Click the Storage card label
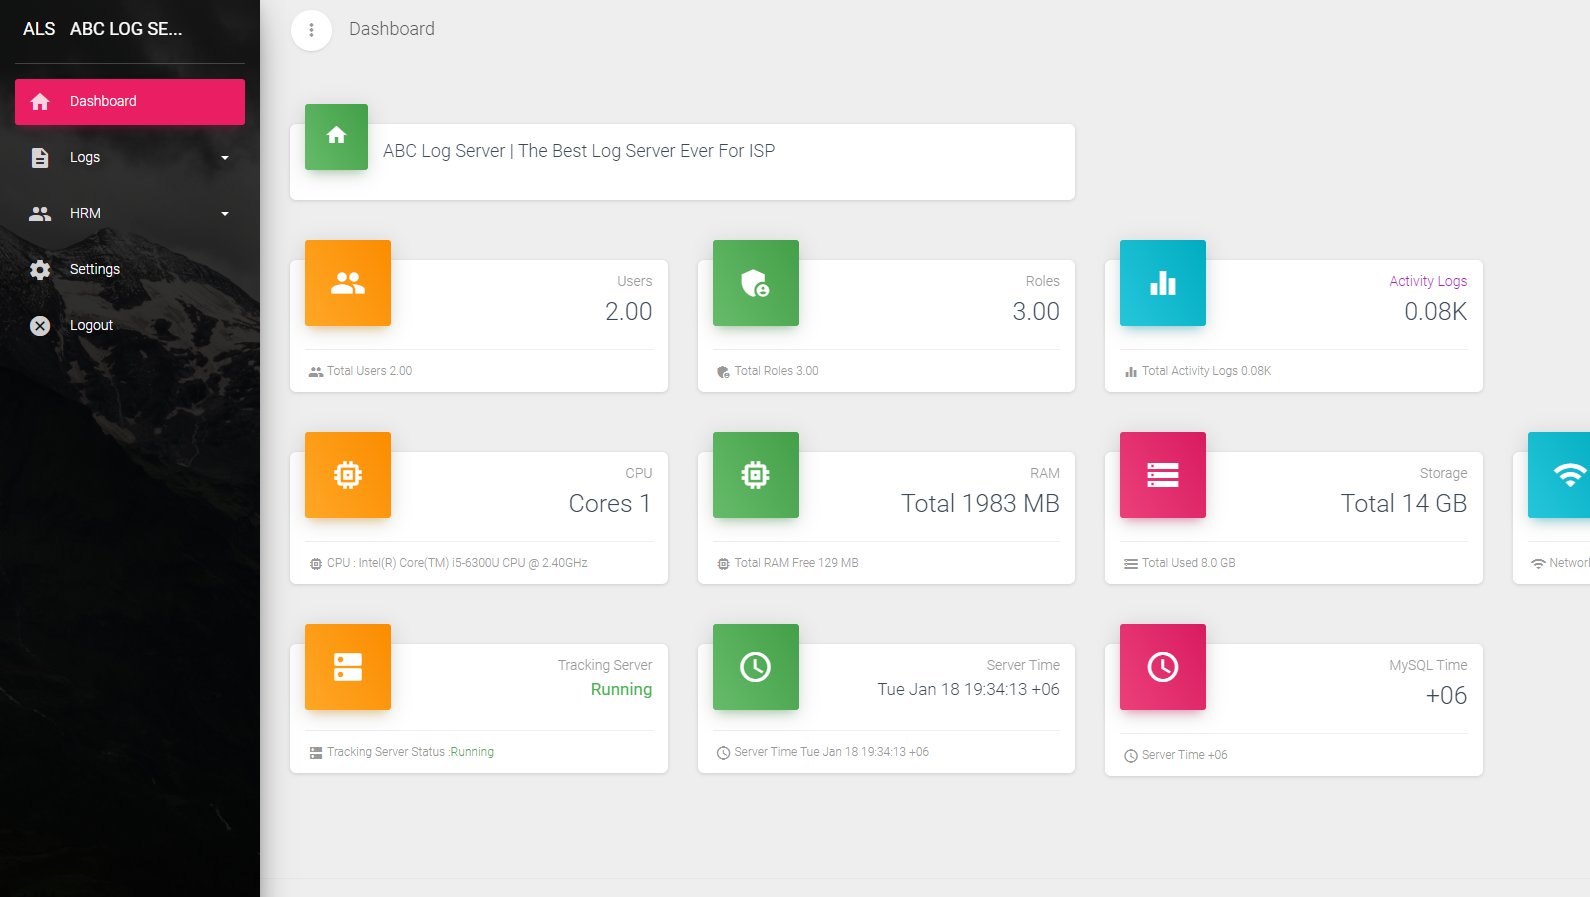The image size is (1590, 897). click(x=1444, y=473)
